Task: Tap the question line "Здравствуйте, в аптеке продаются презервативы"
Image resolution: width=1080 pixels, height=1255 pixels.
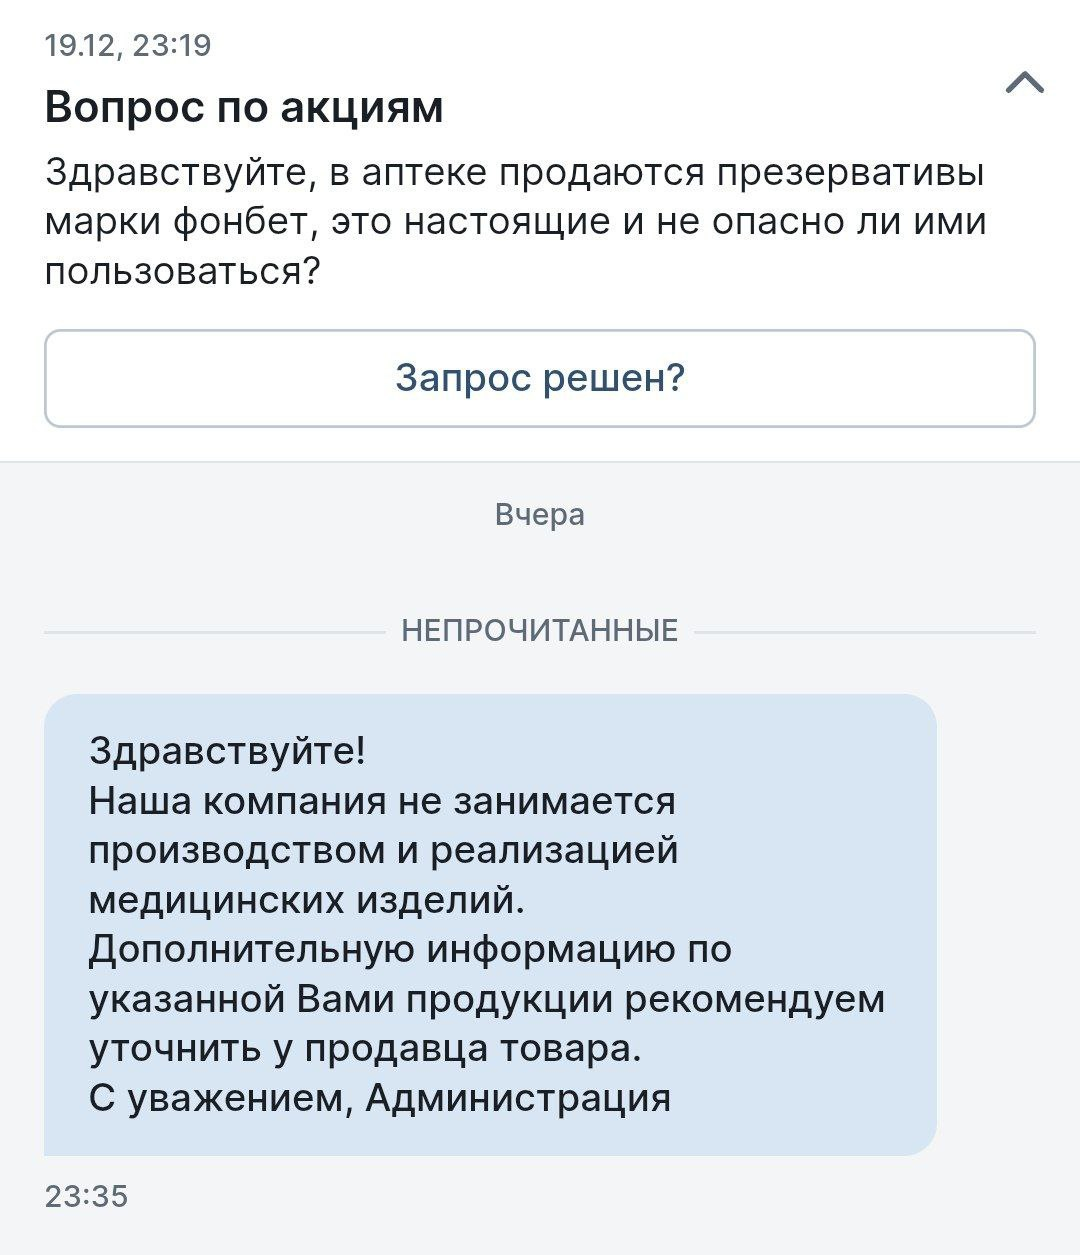Action: click(515, 173)
